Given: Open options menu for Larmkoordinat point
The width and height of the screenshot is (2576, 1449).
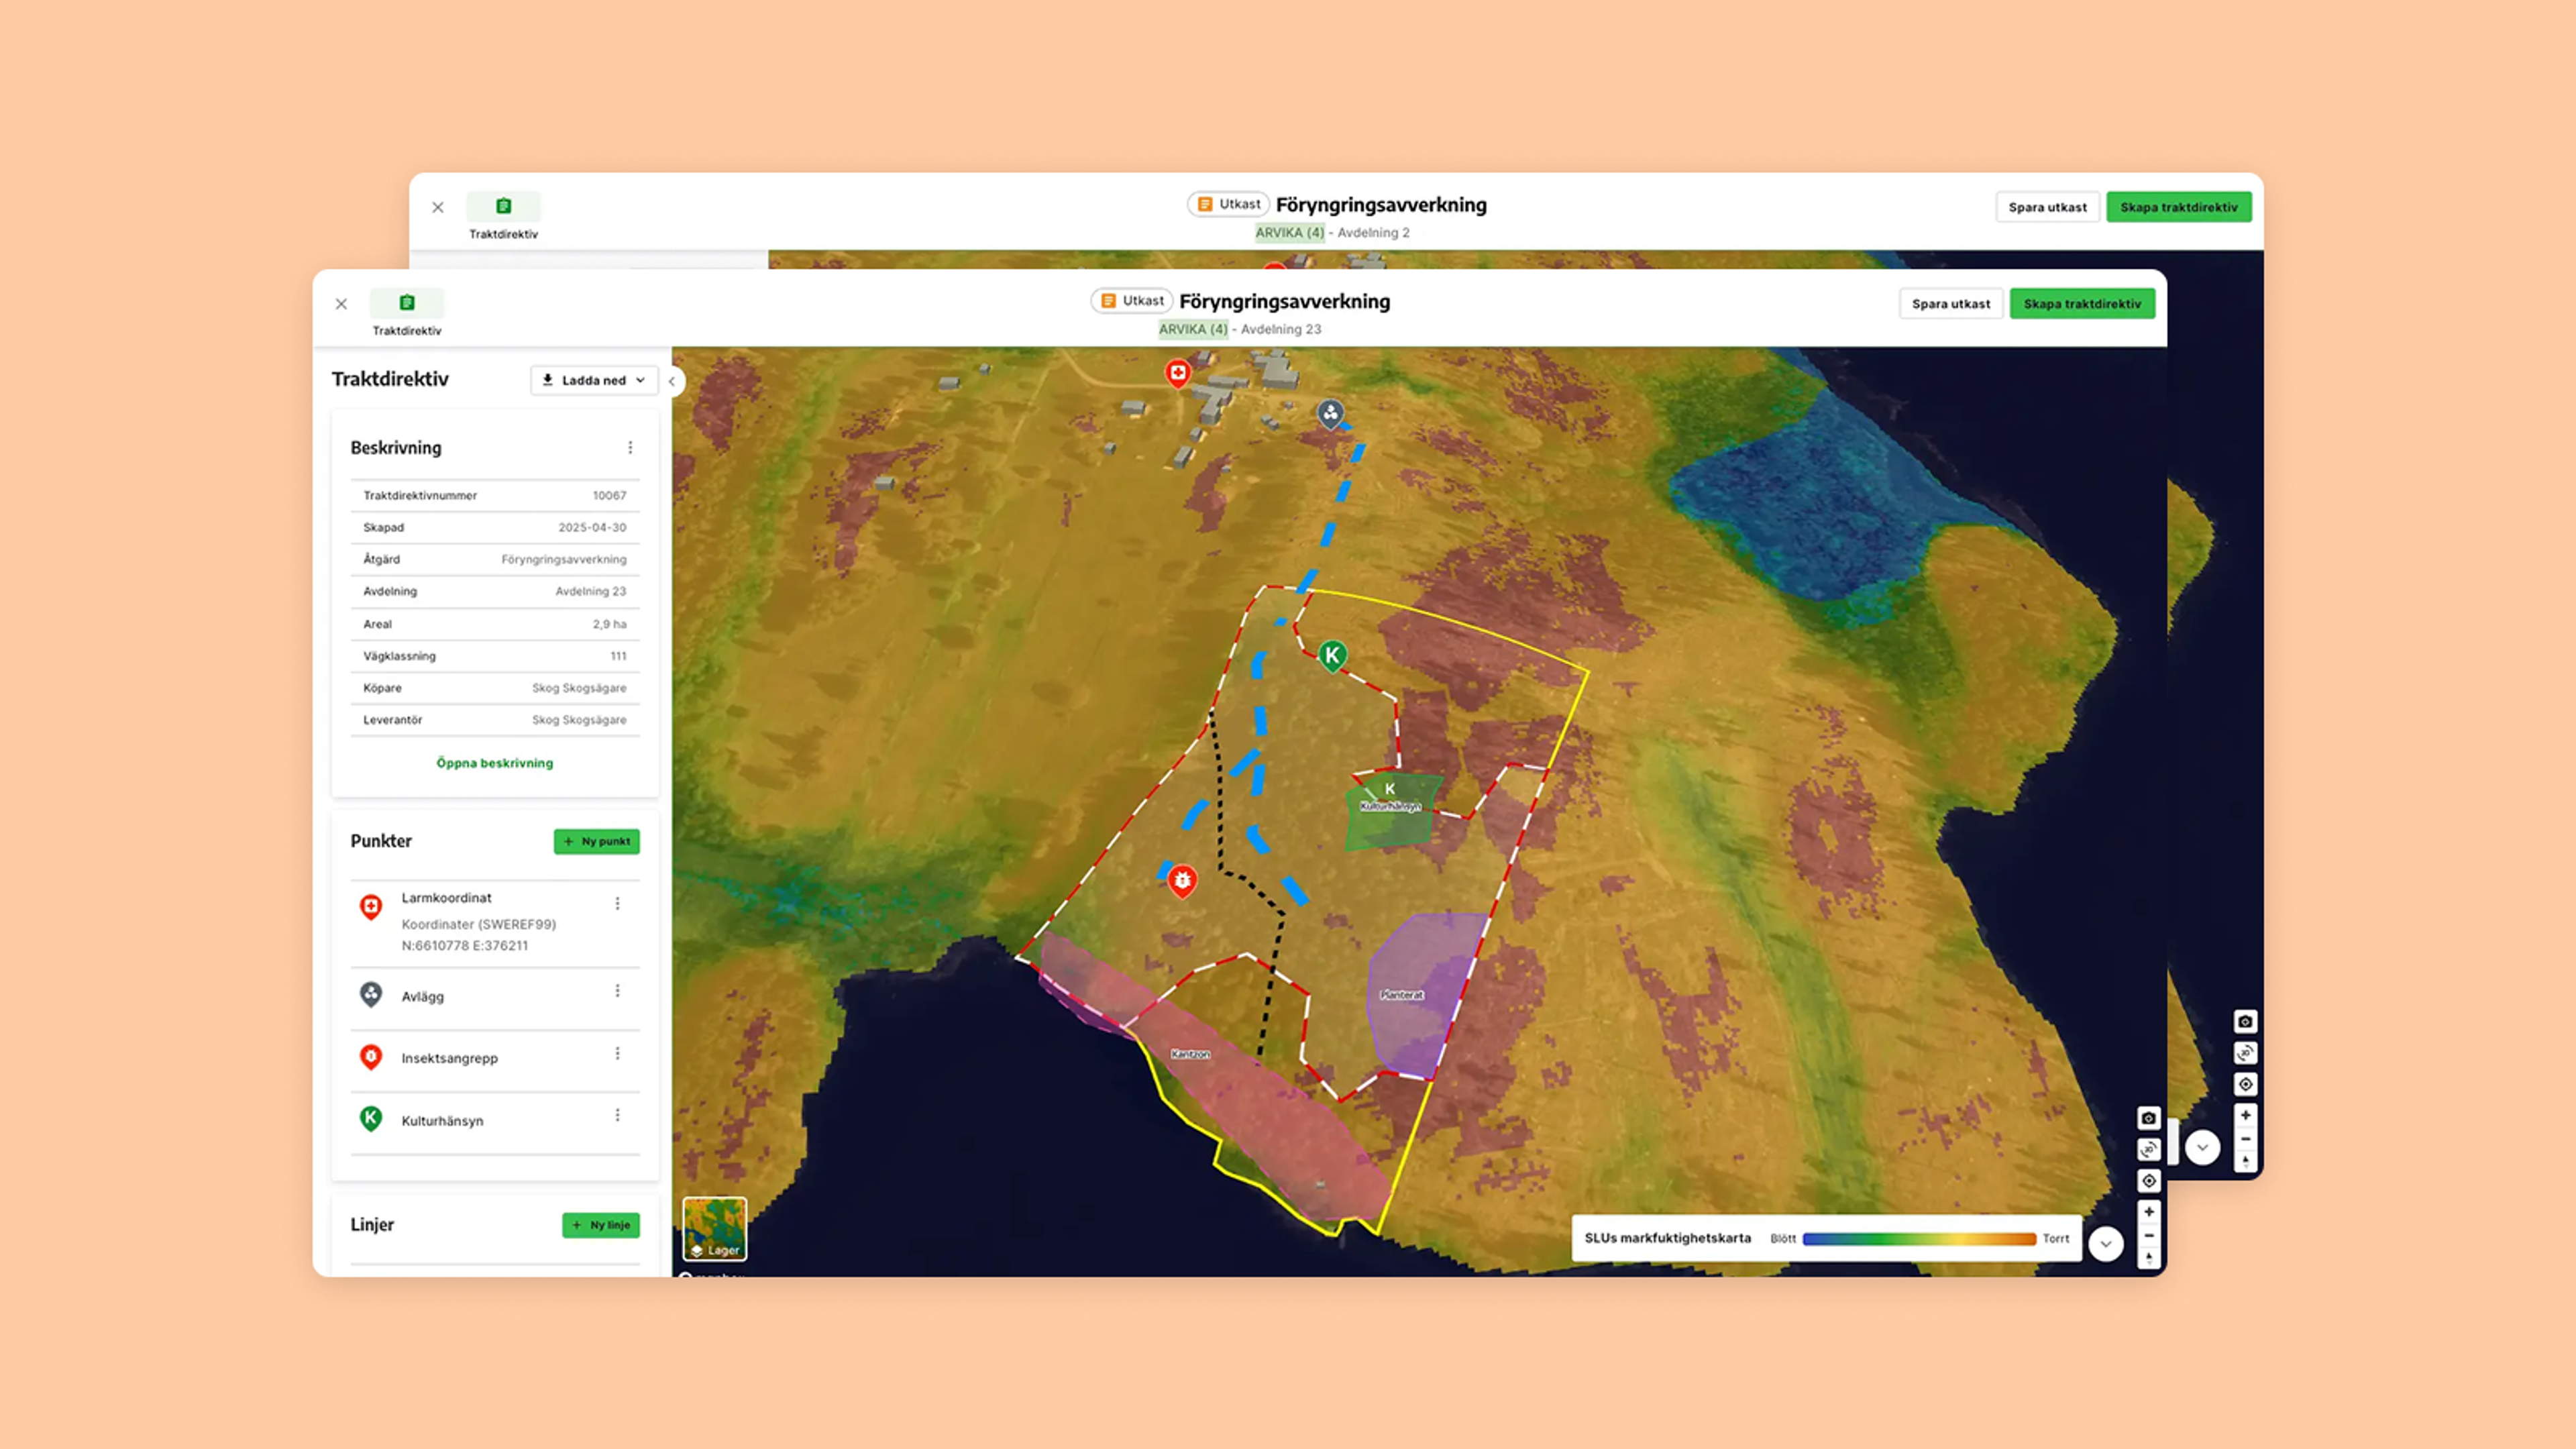Looking at the screenshot, I should point(617,903).
